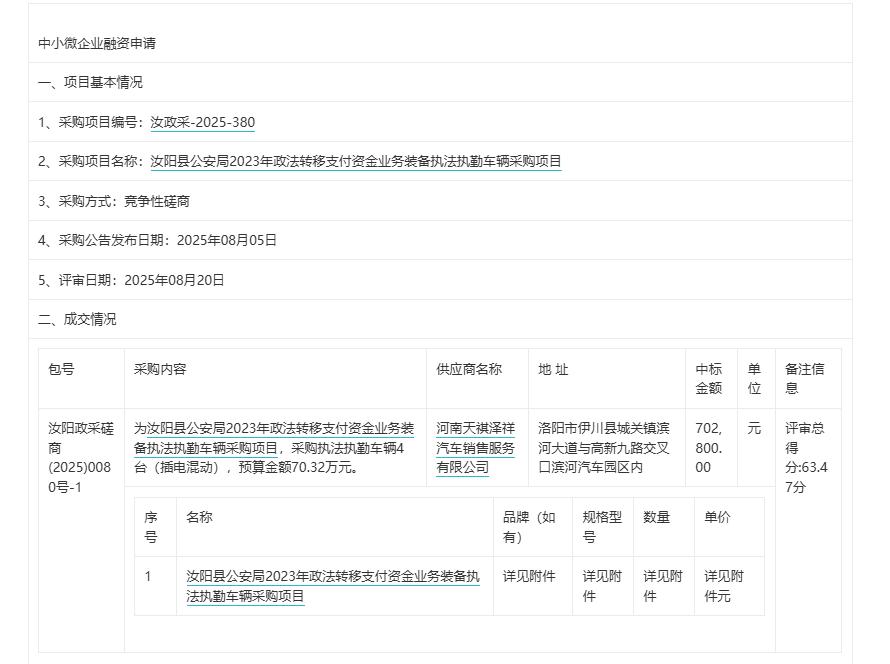Select the 一、项目基本情况 section heading
This screenshot has height=664, width=890.
click(x=91, y=82)
